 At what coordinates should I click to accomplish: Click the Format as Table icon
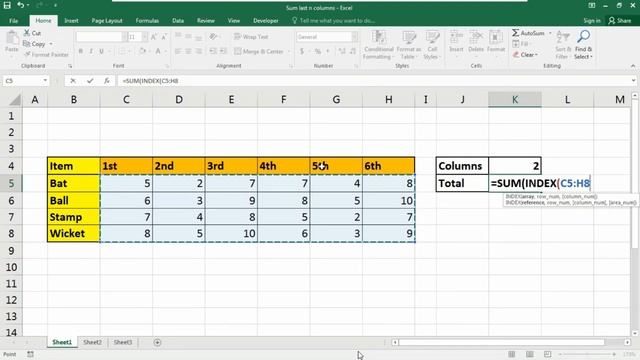(x=409, y=38)
